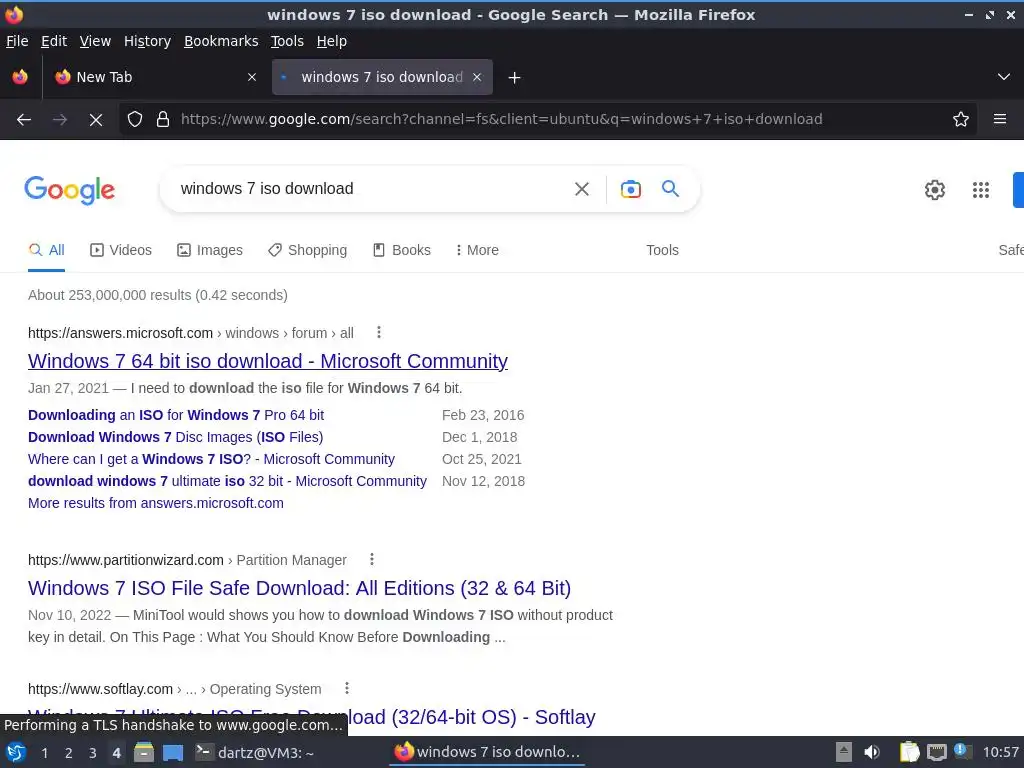Viewport: 1024px width, 768px height.
Task: Open the taskbar start menu icon
Action: [x=16, y=752]
